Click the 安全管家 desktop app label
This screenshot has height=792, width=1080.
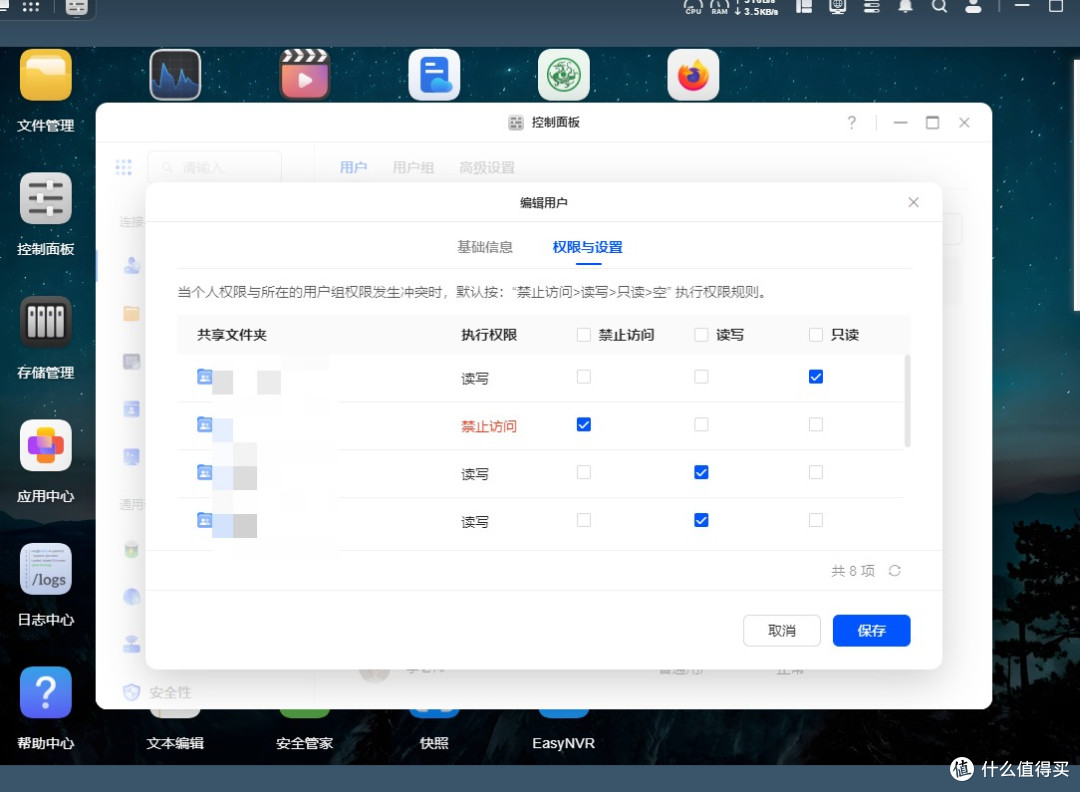click(x=304, y=743)
